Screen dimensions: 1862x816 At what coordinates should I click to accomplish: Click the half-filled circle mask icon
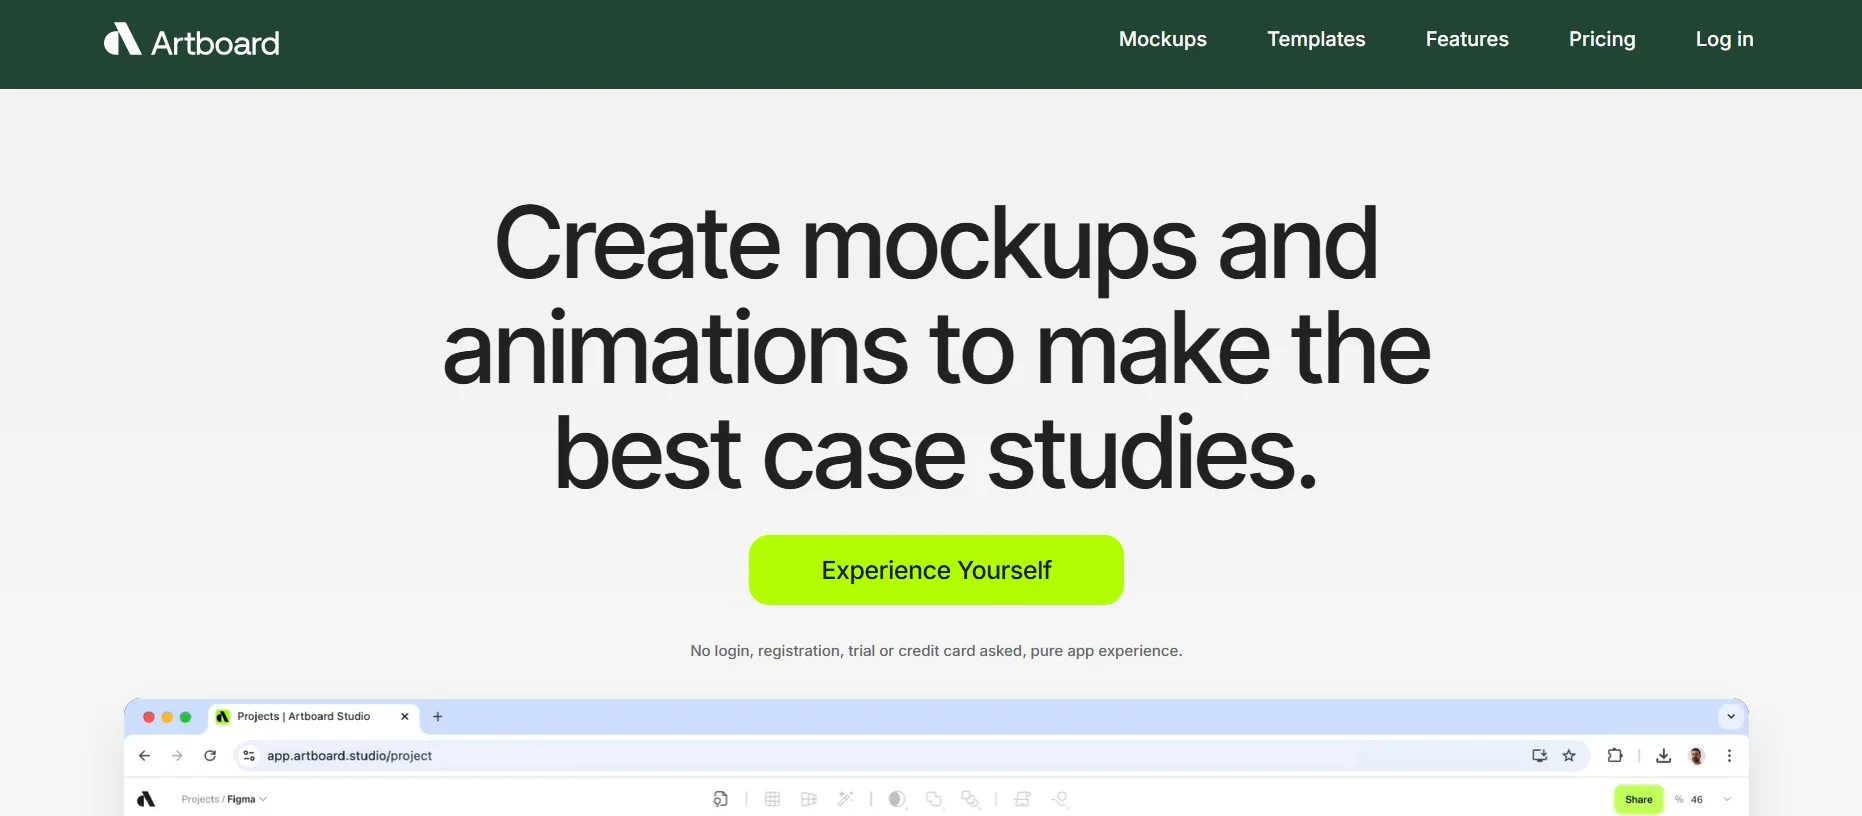(897, 799)
